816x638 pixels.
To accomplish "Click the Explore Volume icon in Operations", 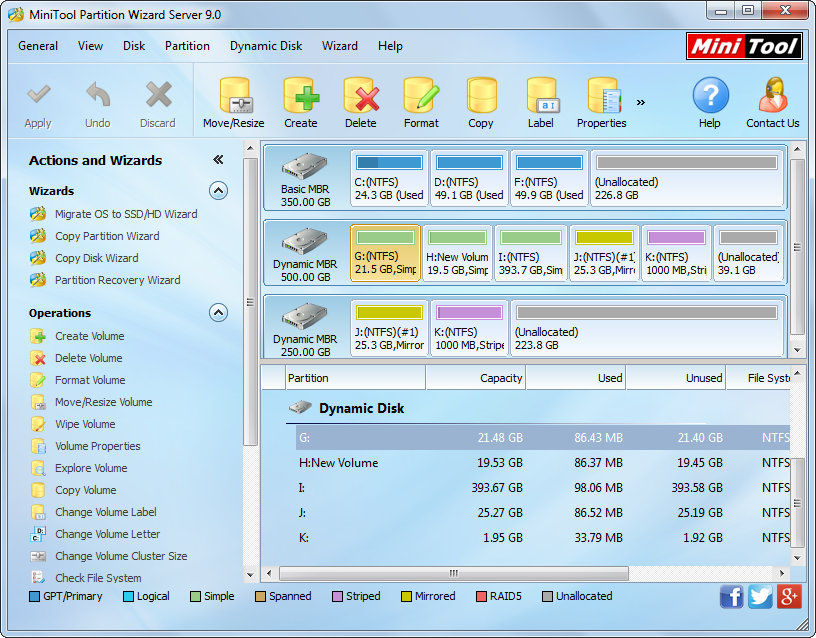I will (38, 468).
